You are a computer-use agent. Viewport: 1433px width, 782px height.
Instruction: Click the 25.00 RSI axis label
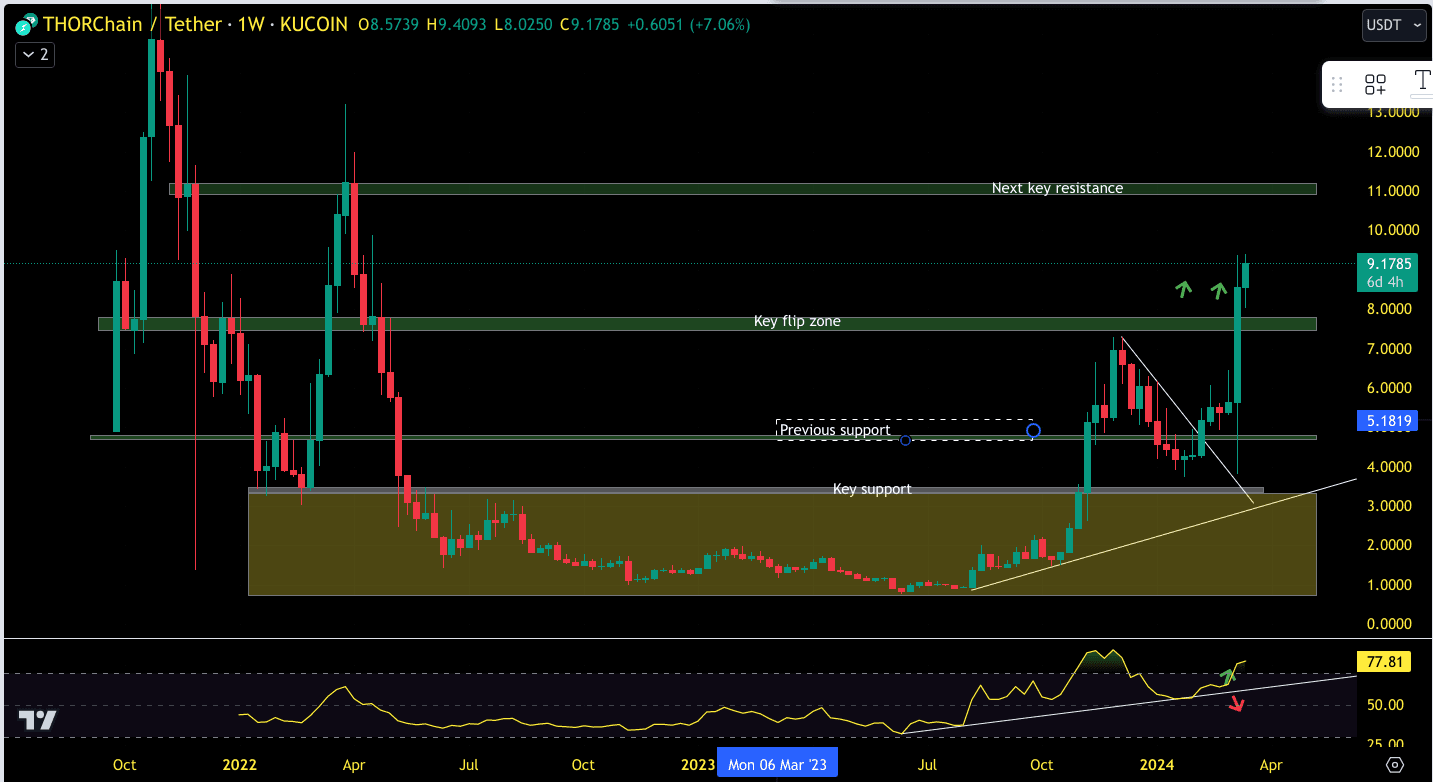click(x=1385, y=744)
